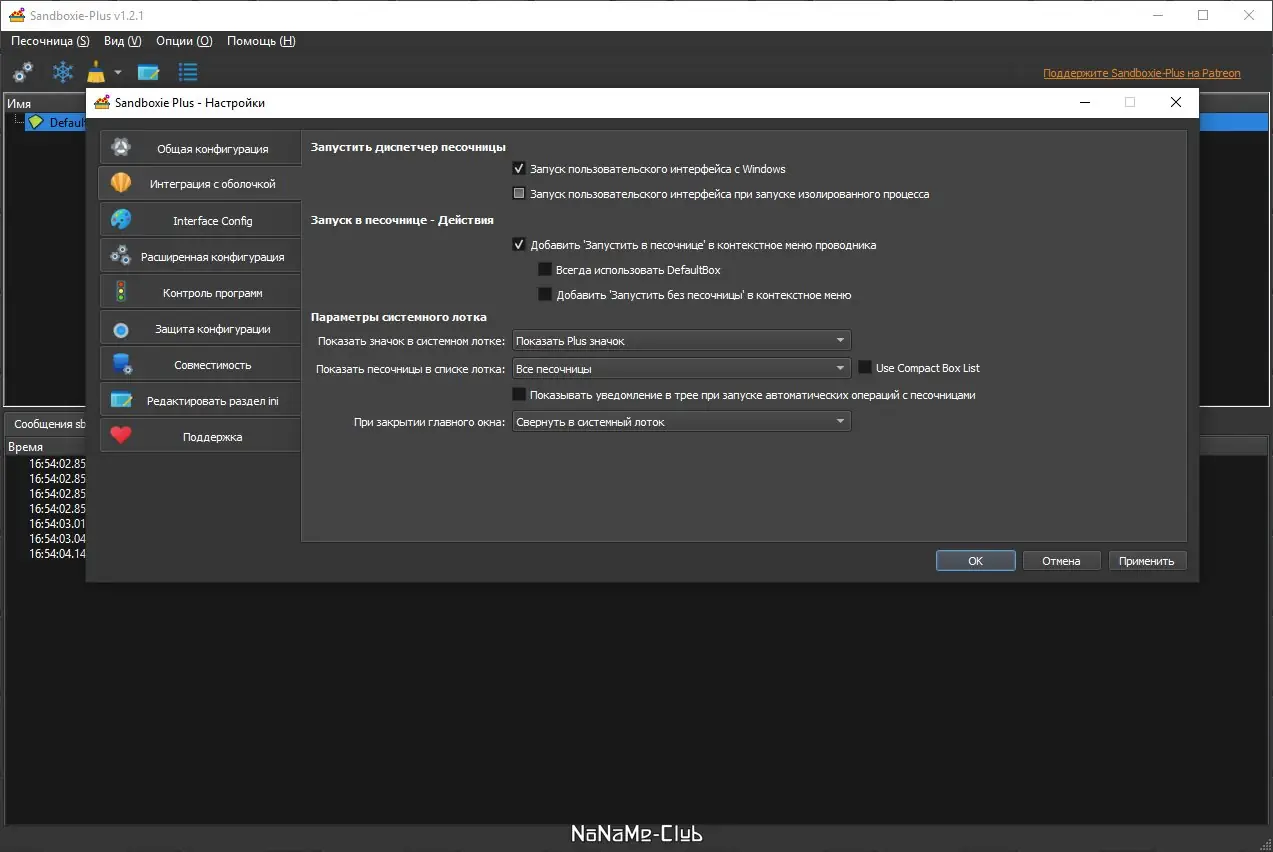Click the heart icon of Поддержка

click(x=121, y=436)
